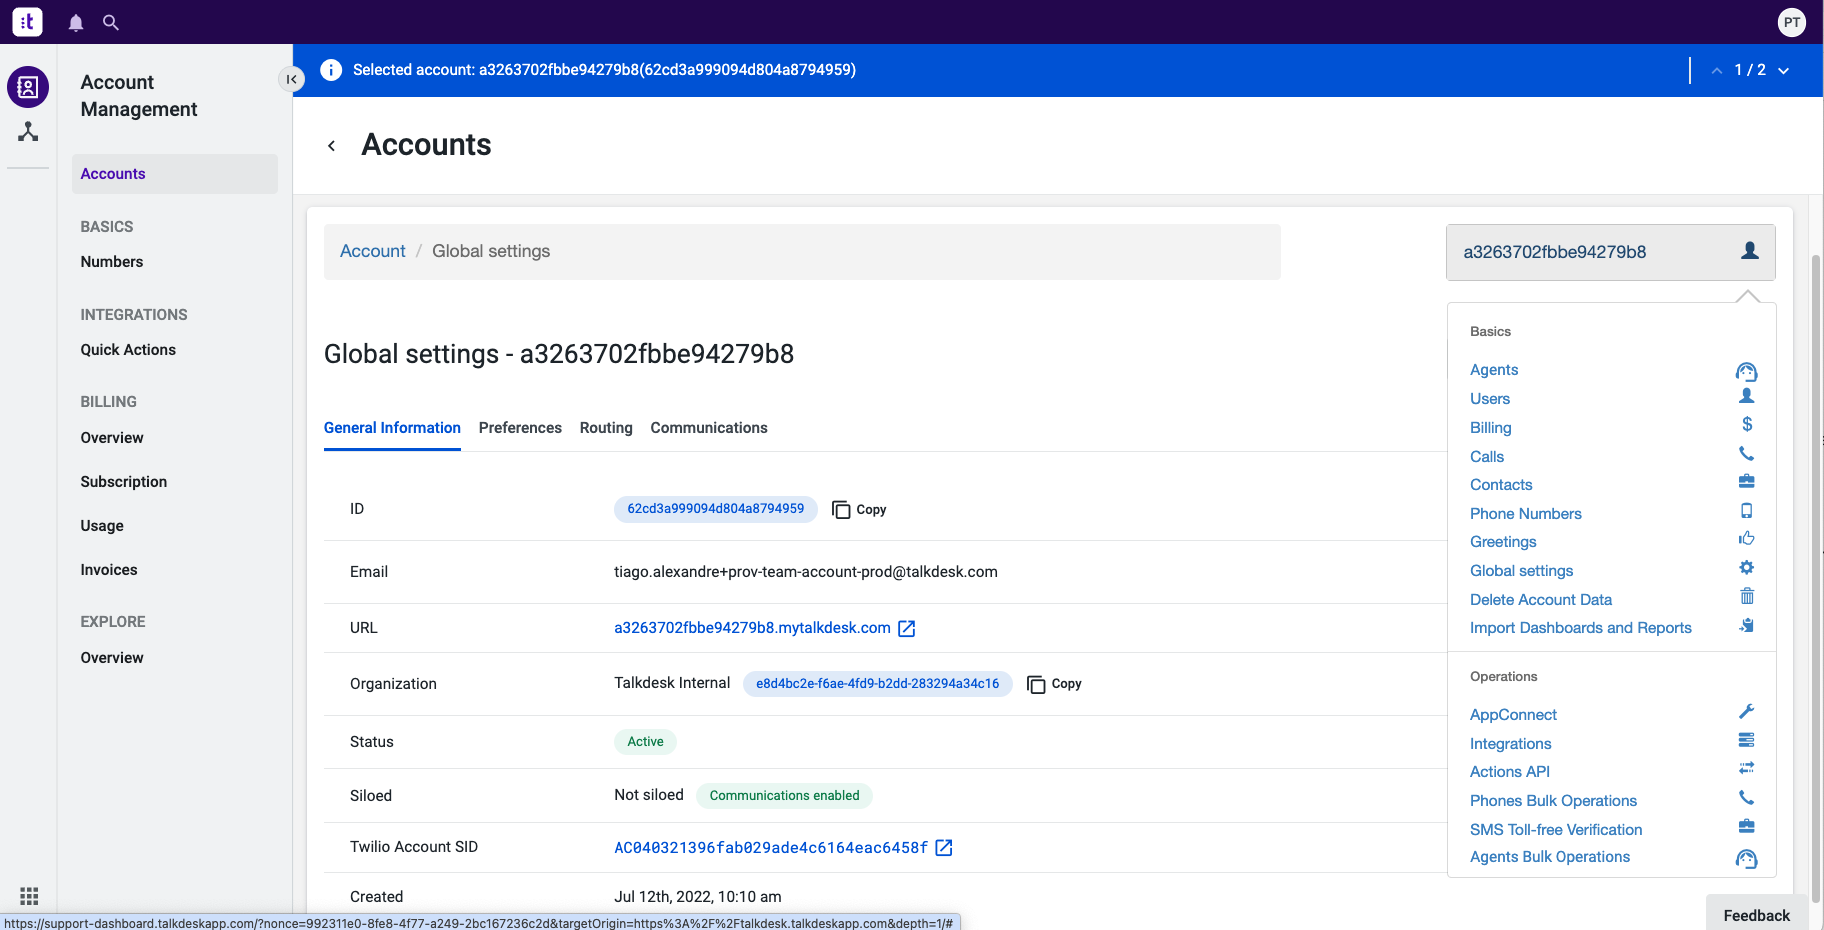This screenshot has width=1824, height=930.
Task: Open Numbers in the sidebar
Action: coord(112,262)
